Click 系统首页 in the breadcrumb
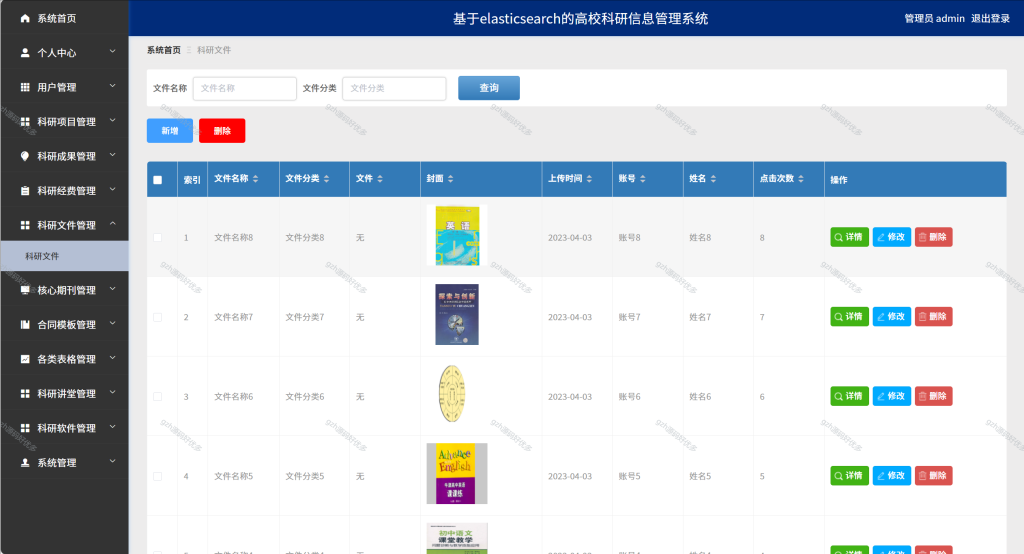The image size is (1024, 554). [164, 50]
